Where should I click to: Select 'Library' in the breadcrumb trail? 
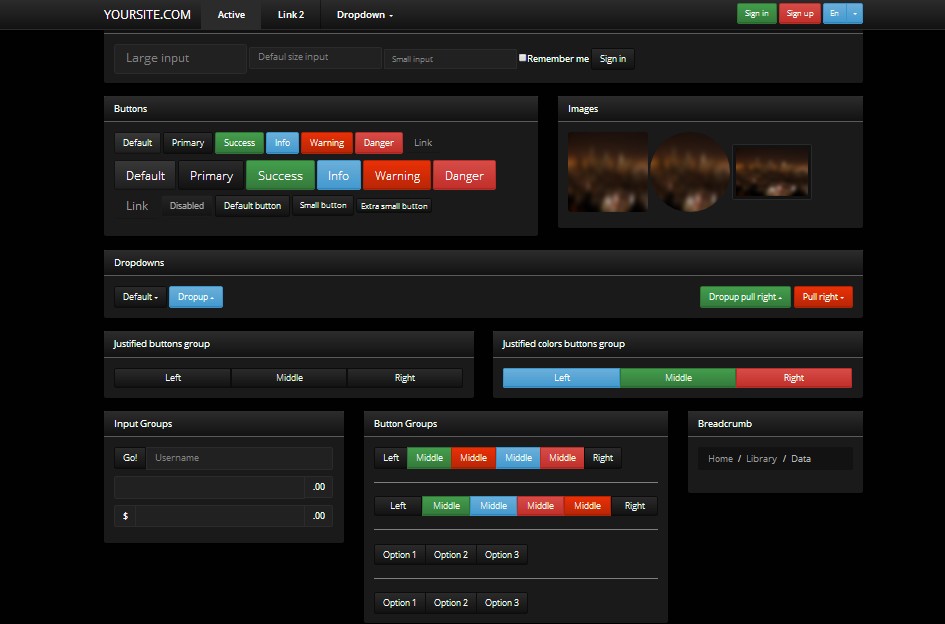tap(761, 458)
